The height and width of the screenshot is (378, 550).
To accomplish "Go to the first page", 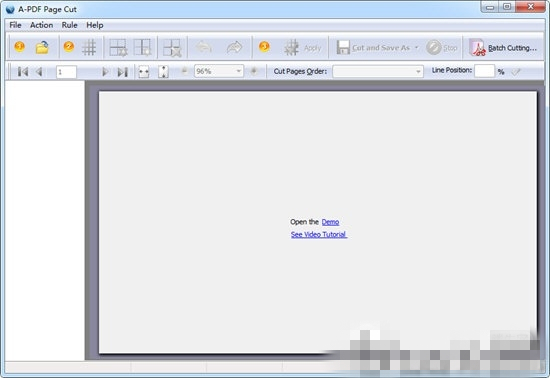I will tap(23, 72).
